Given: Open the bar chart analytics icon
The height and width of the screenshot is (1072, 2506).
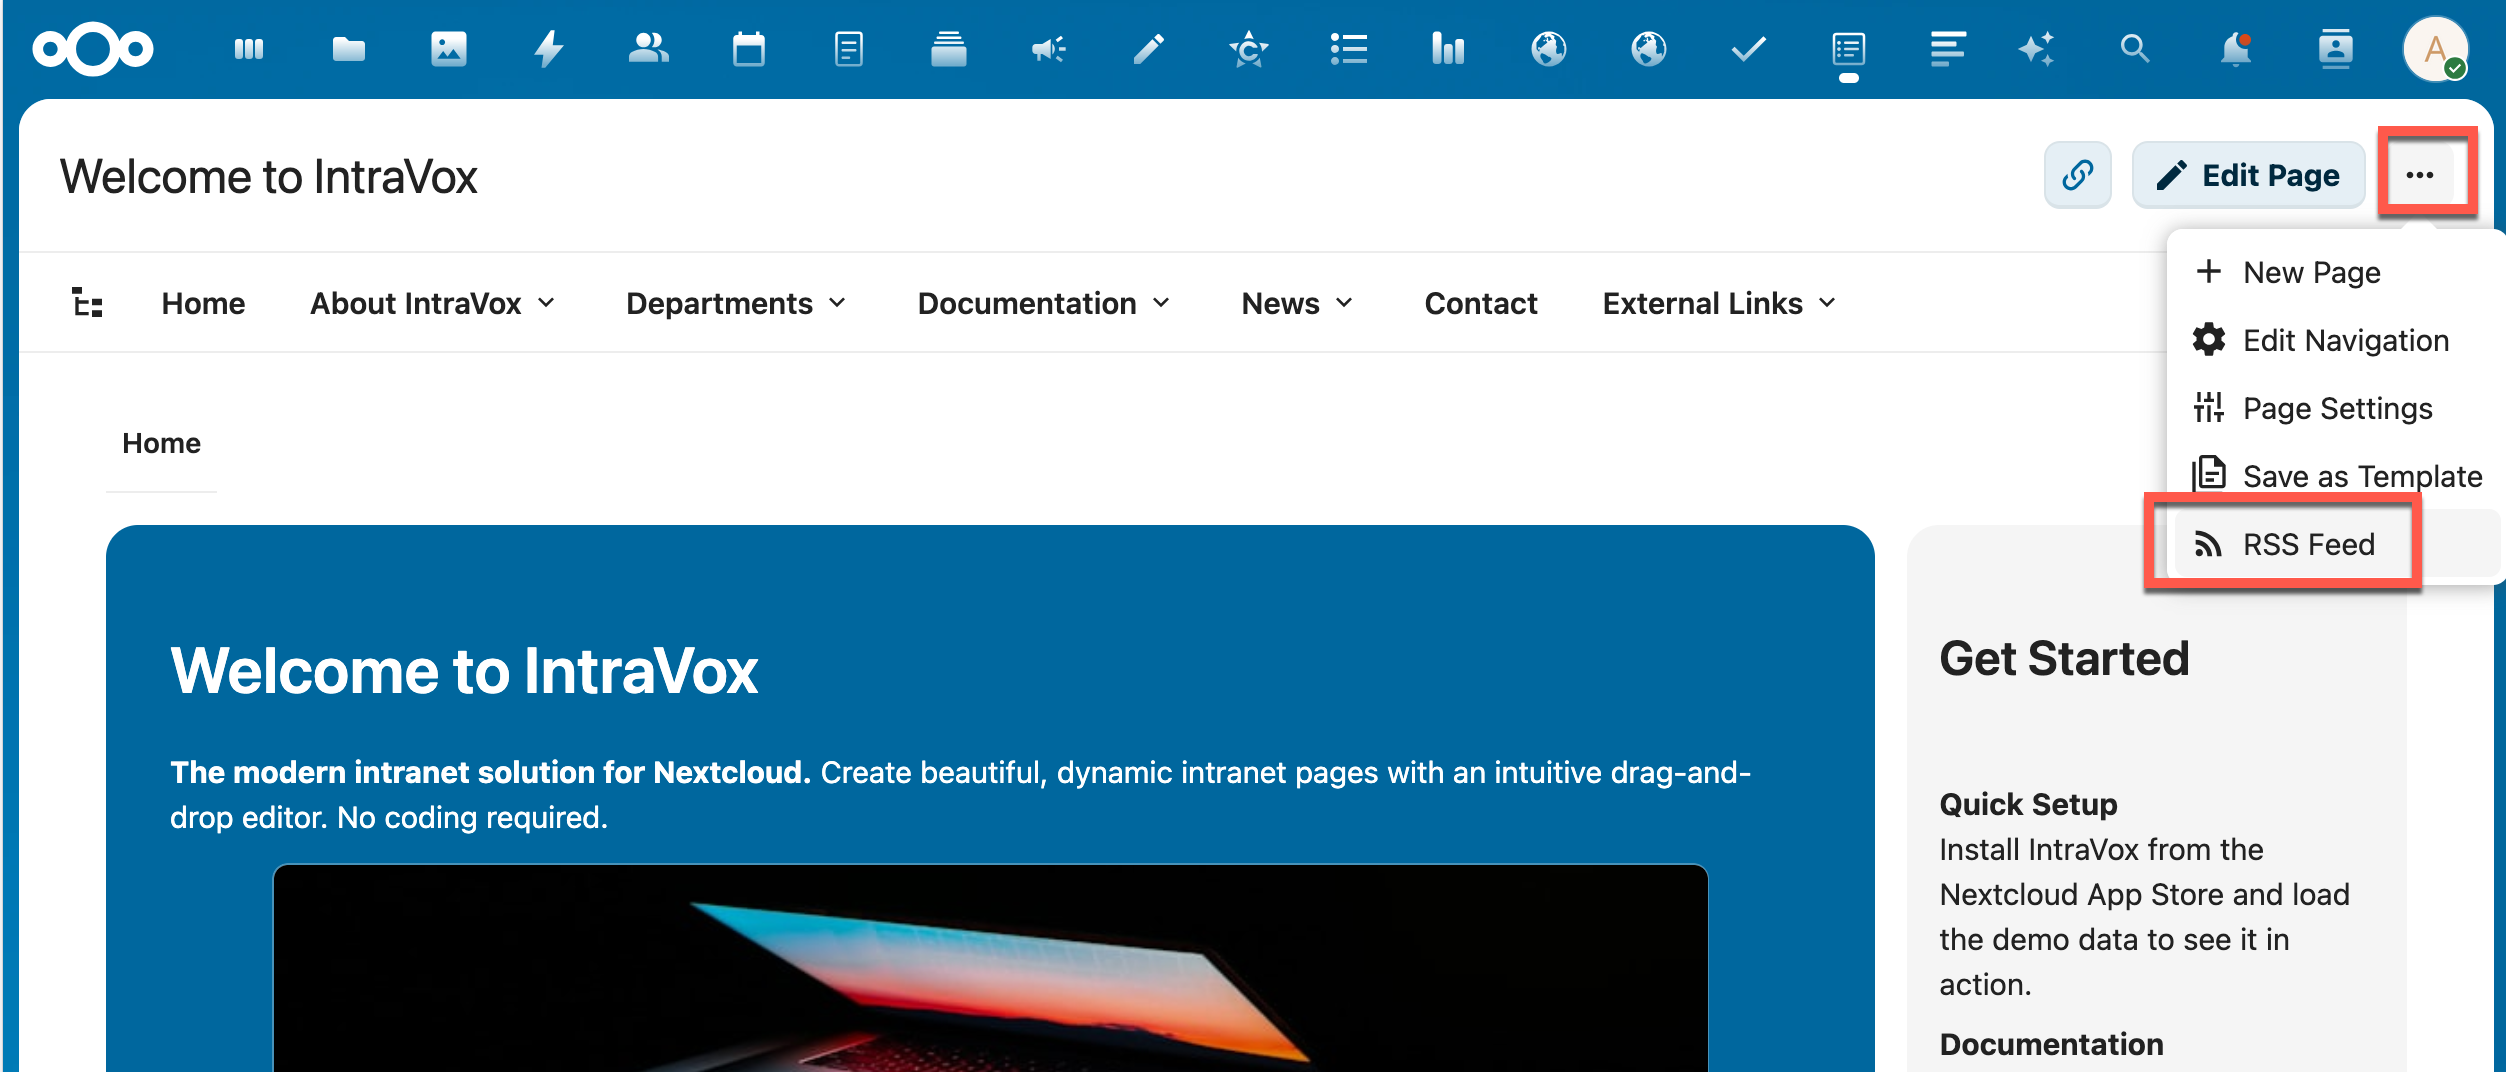Looking at the screenshot, I should (1448, 48).
